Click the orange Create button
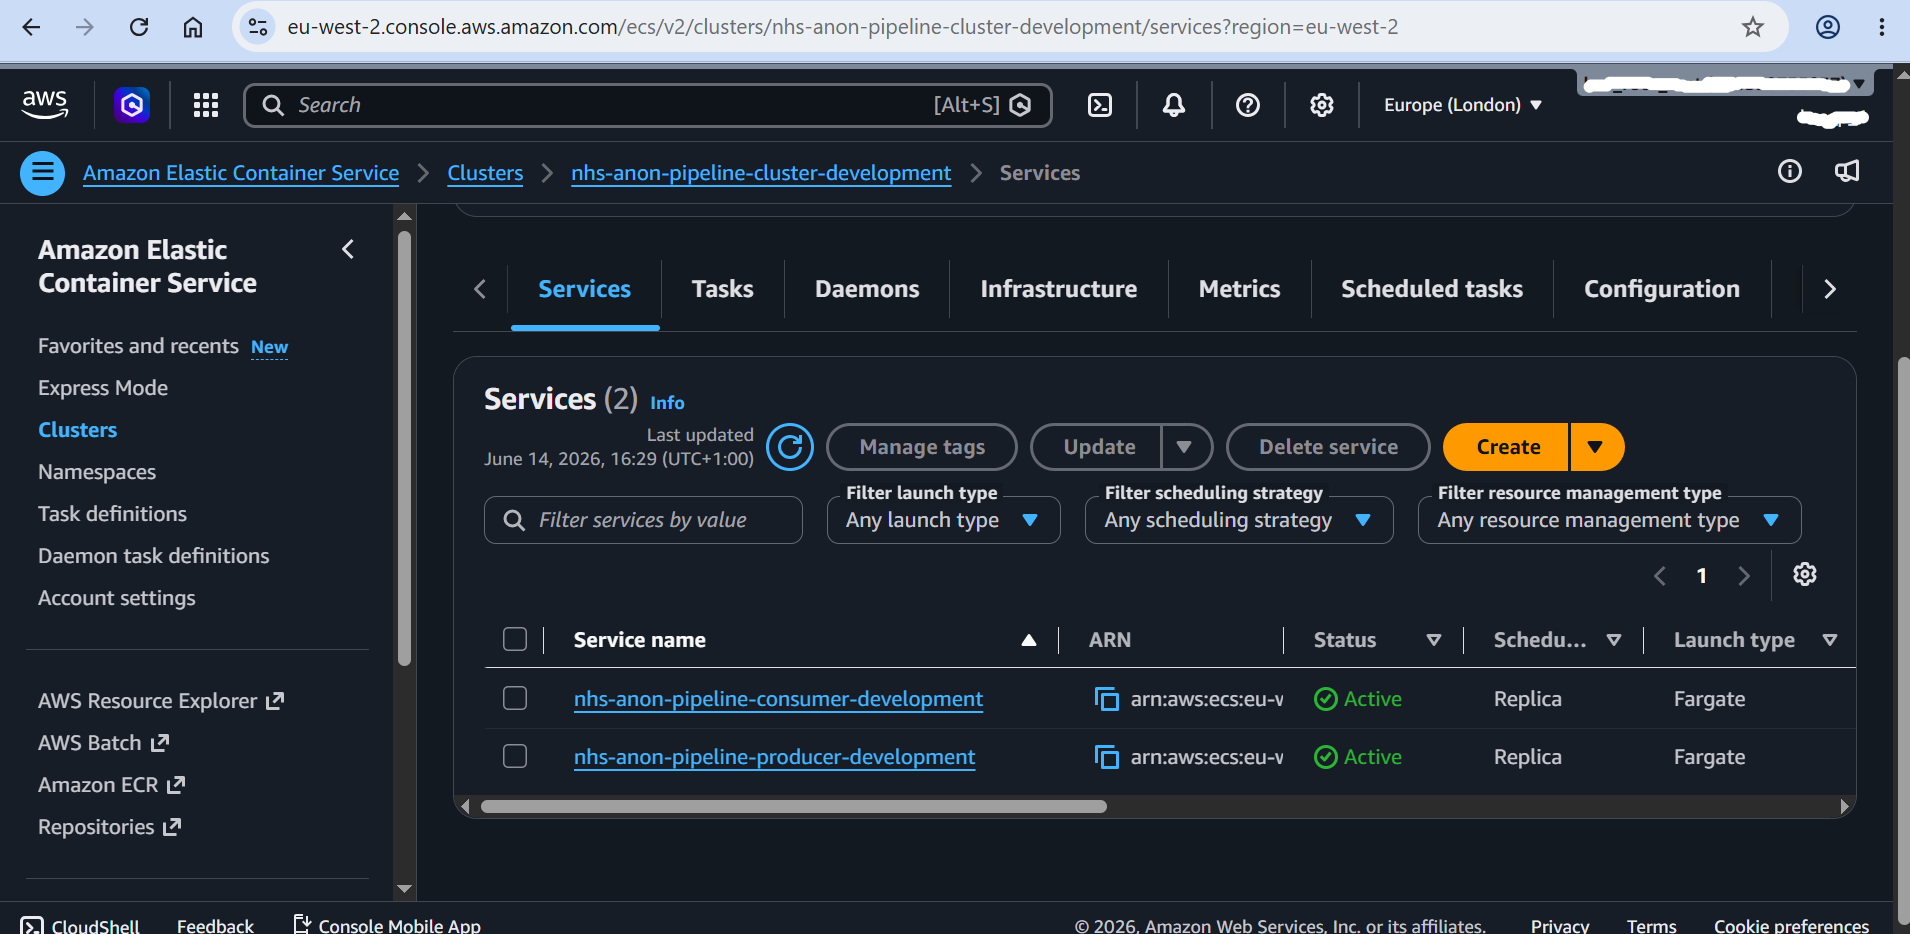The image size is (1910, 934). (1507, 447)
